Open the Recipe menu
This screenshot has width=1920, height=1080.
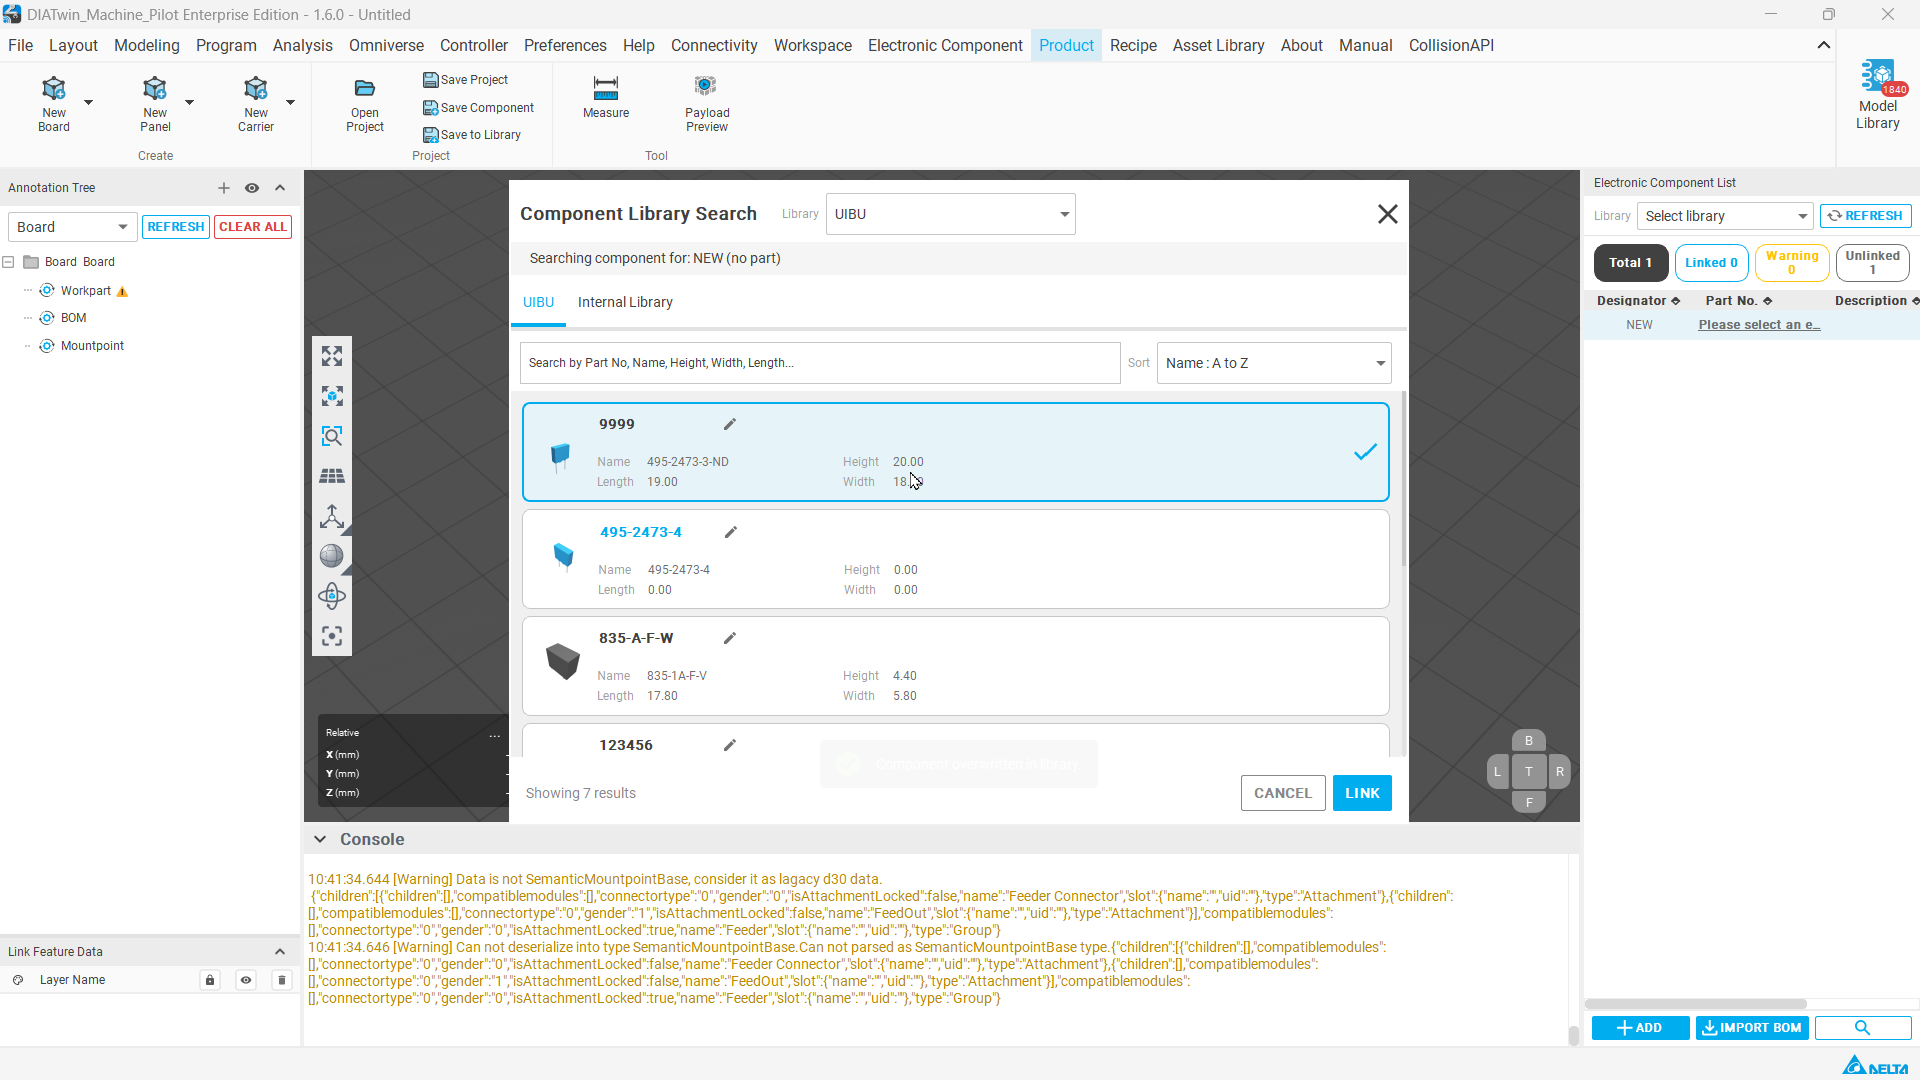[x=1133, y=45]
